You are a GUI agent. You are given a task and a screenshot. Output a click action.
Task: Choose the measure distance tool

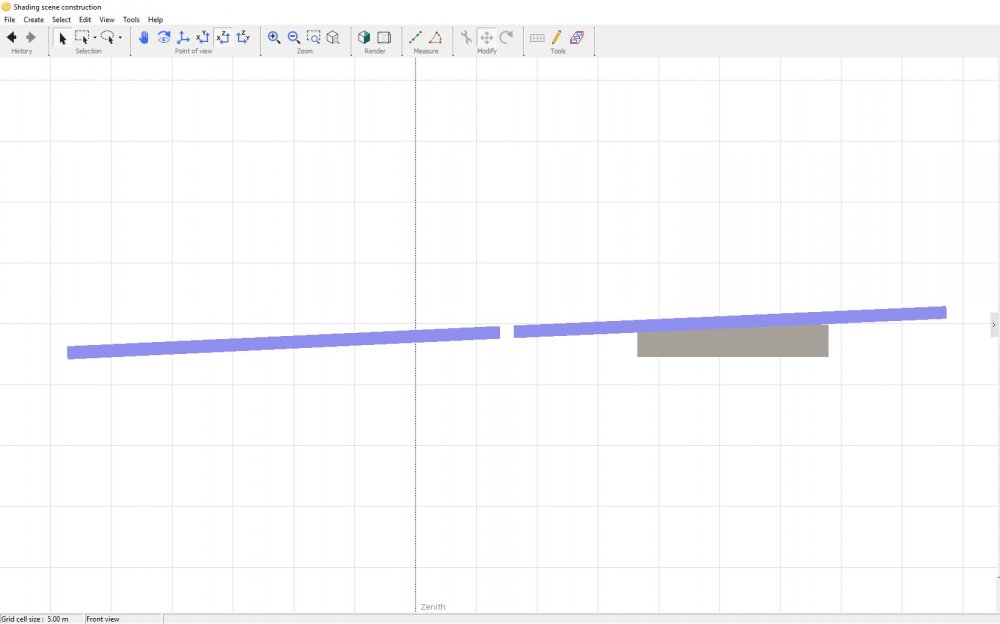coord(416,38)
